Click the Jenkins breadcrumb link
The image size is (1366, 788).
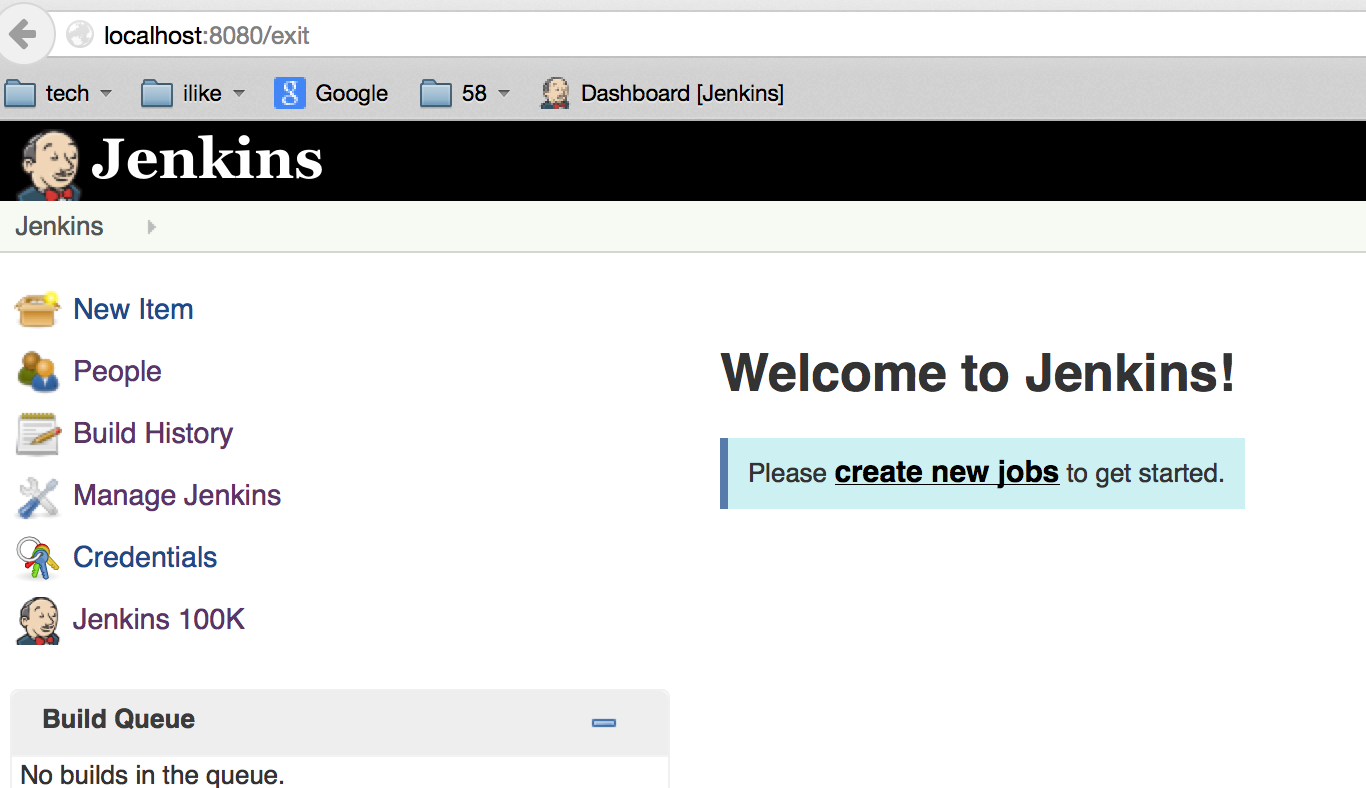pos(59,226)
